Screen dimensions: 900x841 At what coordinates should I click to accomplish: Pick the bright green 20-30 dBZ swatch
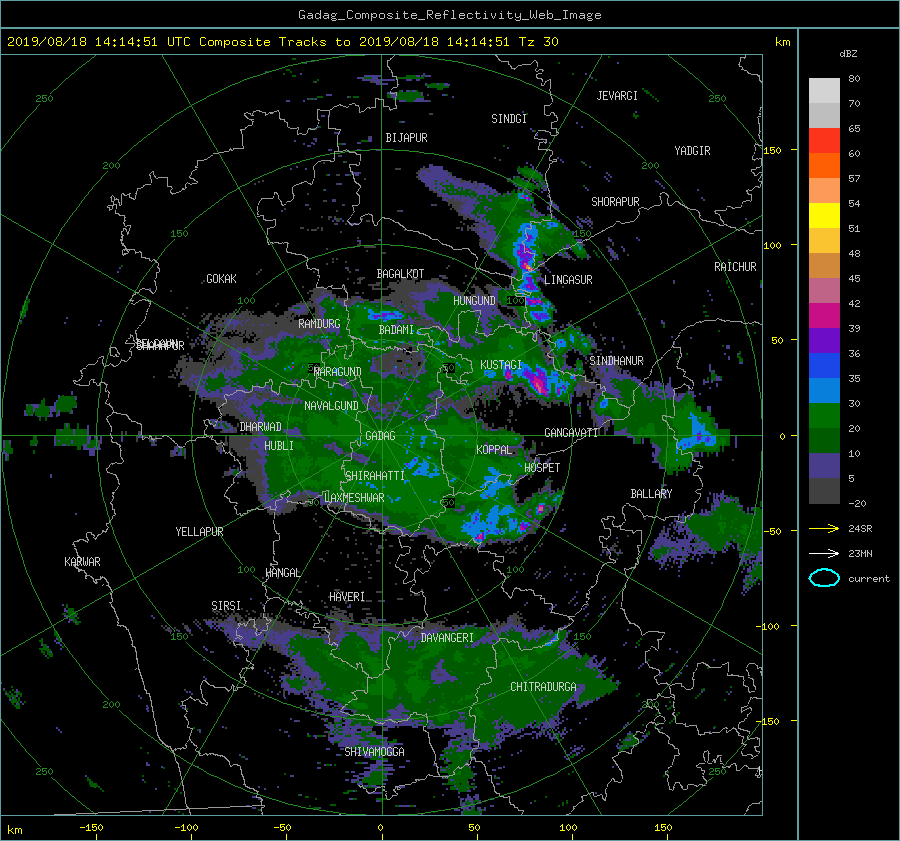(x=824, y=416)
